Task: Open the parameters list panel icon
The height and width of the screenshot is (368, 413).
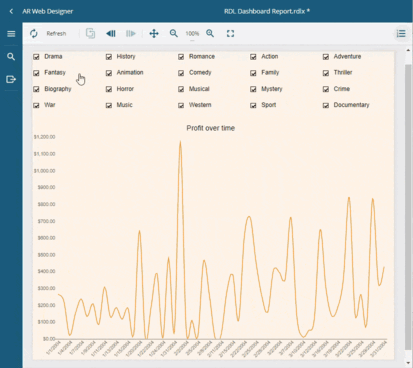Action: coord(401,33)
